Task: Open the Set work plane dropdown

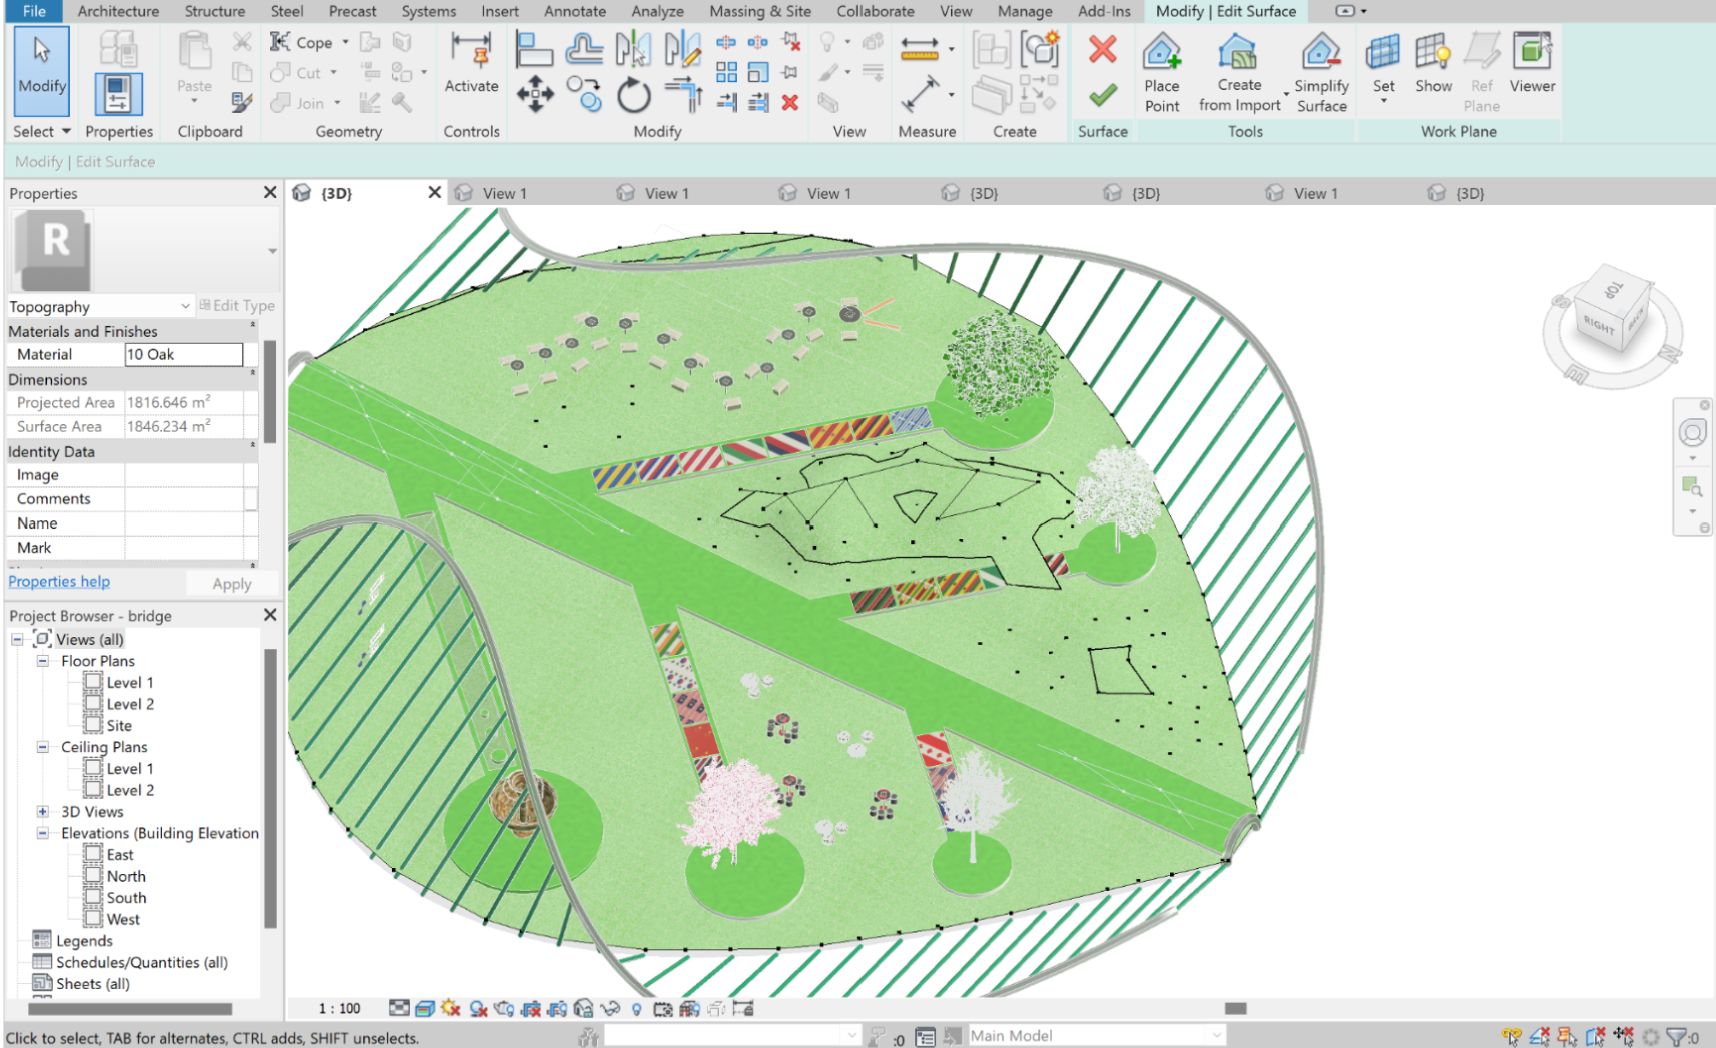Action: pyautogui.click(x=1383, y=101)
